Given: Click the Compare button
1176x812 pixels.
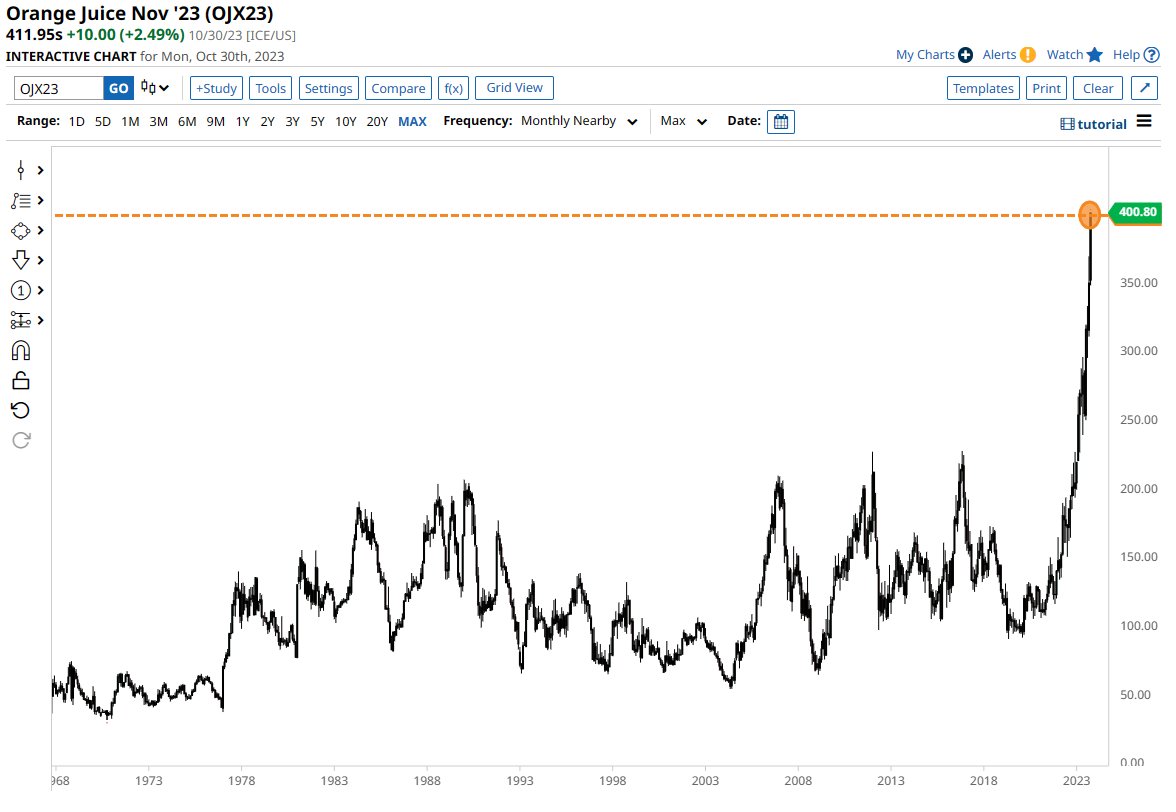Looking at the screenshot, I should (398, 88).
